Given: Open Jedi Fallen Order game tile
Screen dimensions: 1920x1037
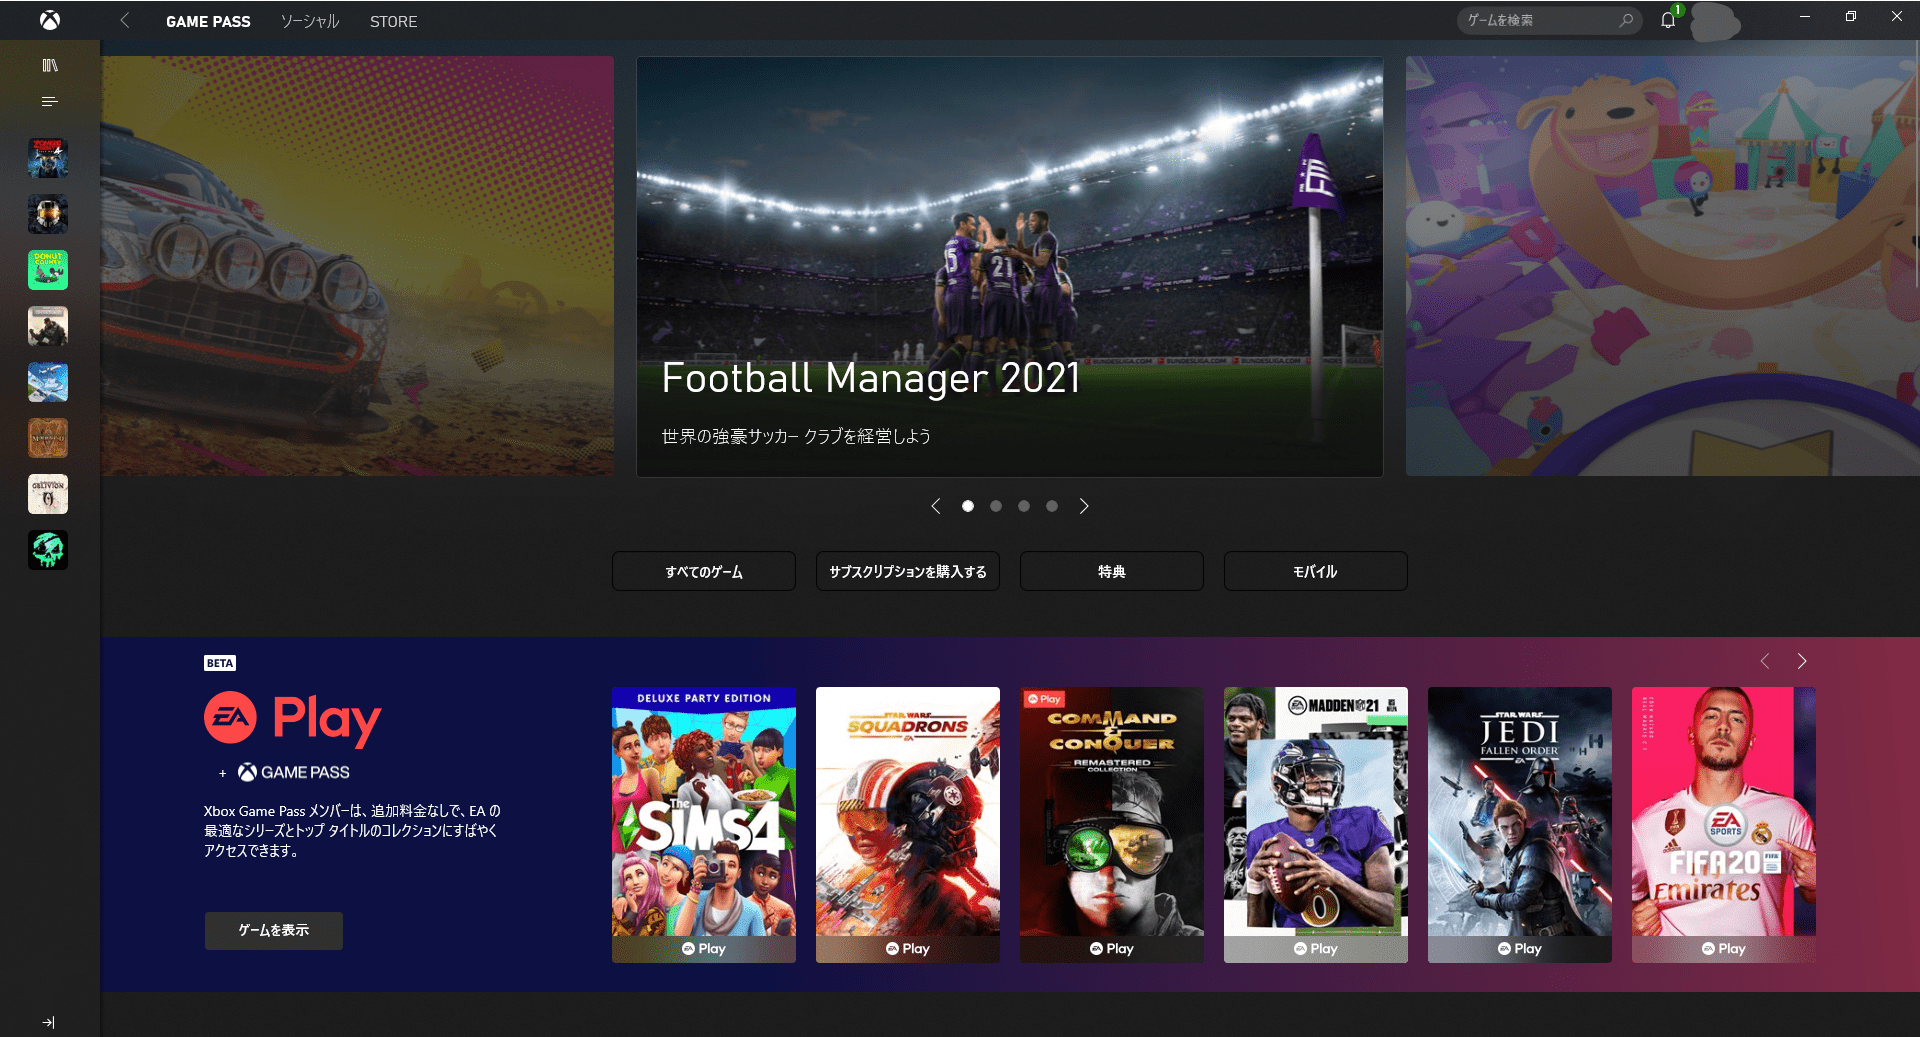Looking at the screenshot, I should tap(1520, 825).
